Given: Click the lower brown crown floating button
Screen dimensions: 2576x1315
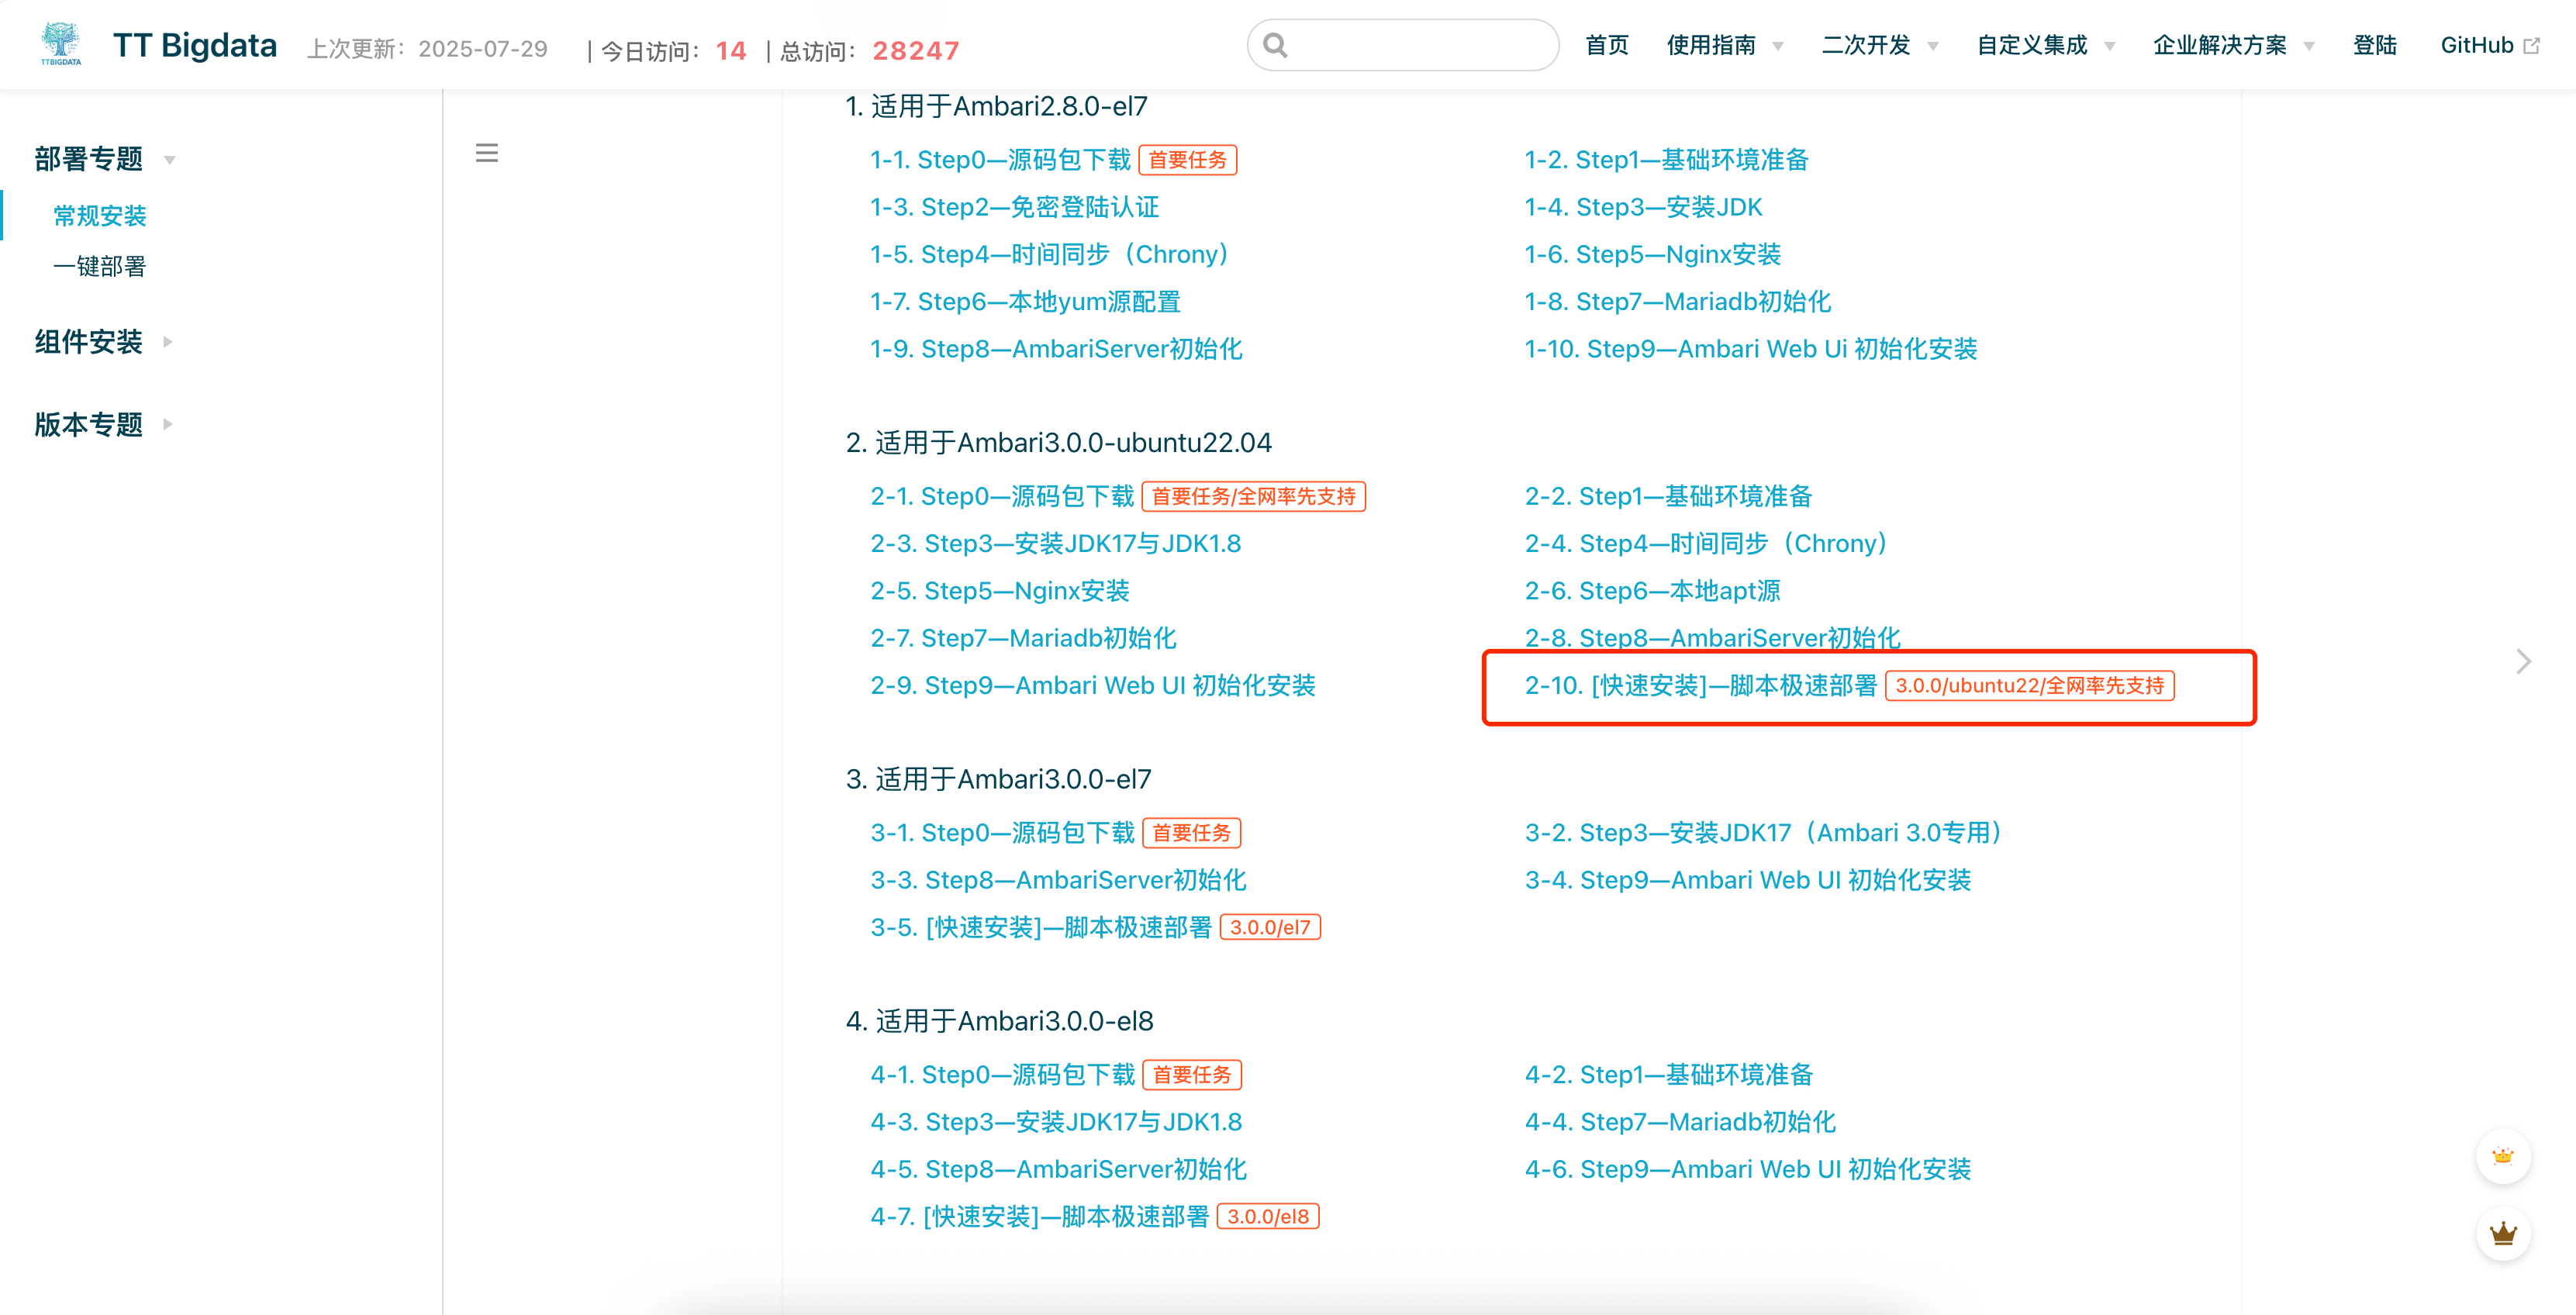Looking at the screenshot, I should (x=2503, y=1233).
